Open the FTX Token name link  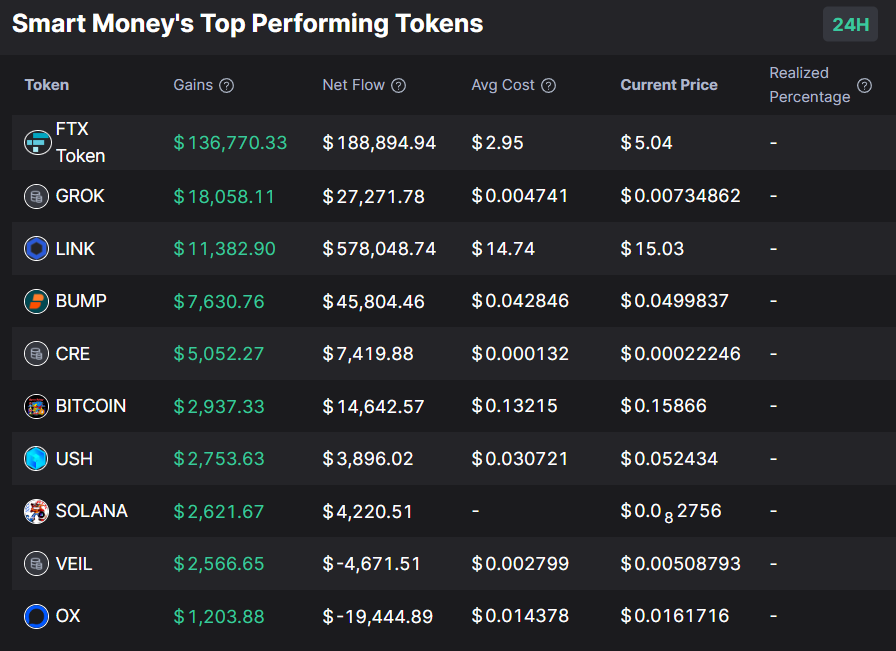tap(81, 142)
